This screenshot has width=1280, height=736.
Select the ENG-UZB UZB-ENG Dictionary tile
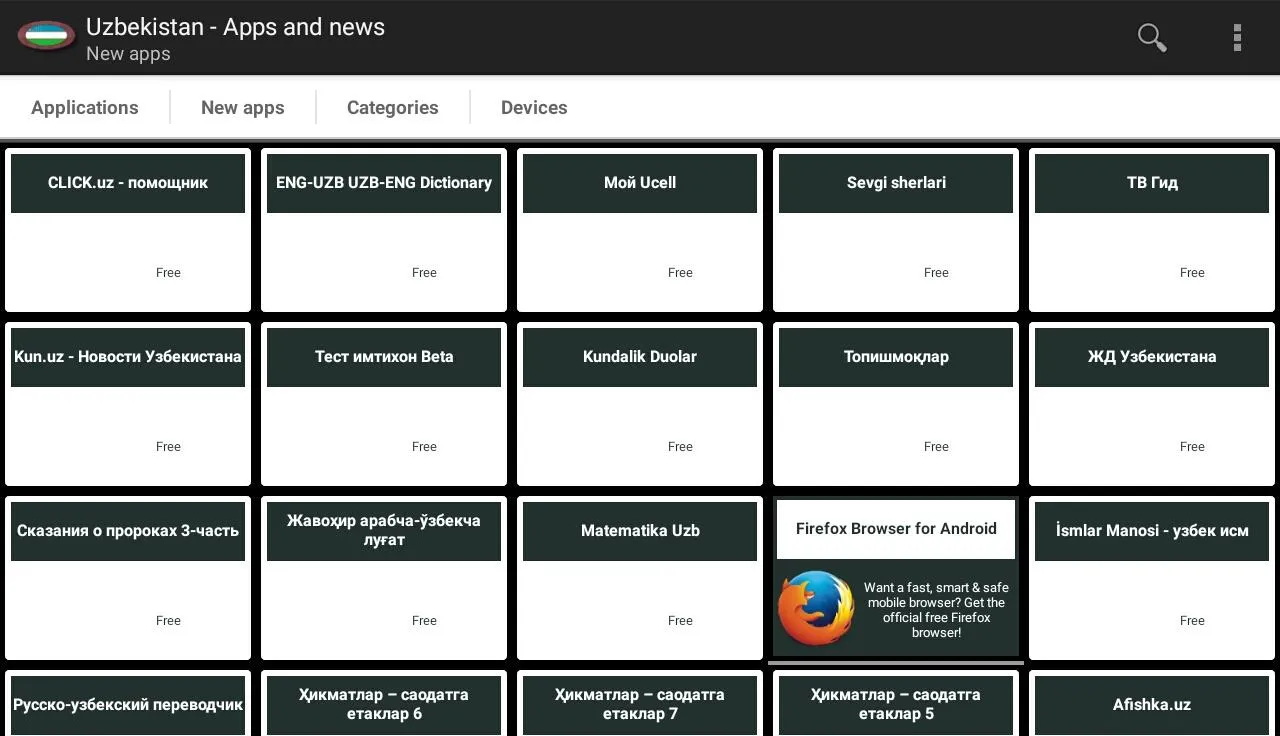click(384, 230)
